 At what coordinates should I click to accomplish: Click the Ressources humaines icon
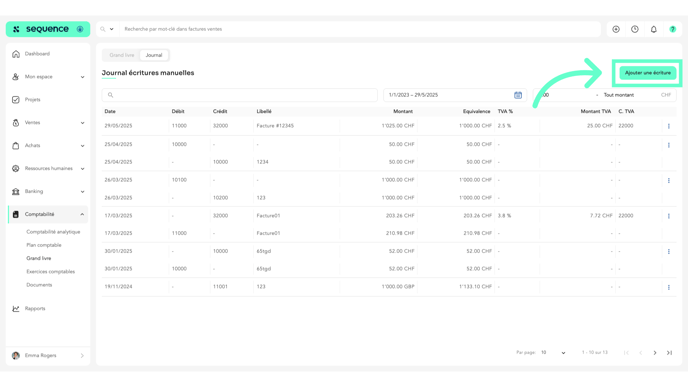pos(16,168)
